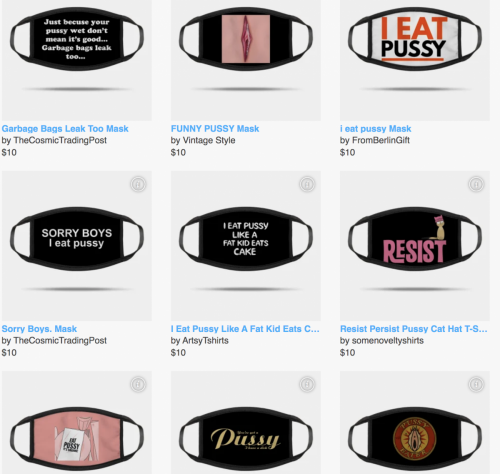The height and width of the screenshot is (474, 500).
Task: Click the circular badge icon on ArtsyTshirts mask card
Action: click(x=307, y=184)
